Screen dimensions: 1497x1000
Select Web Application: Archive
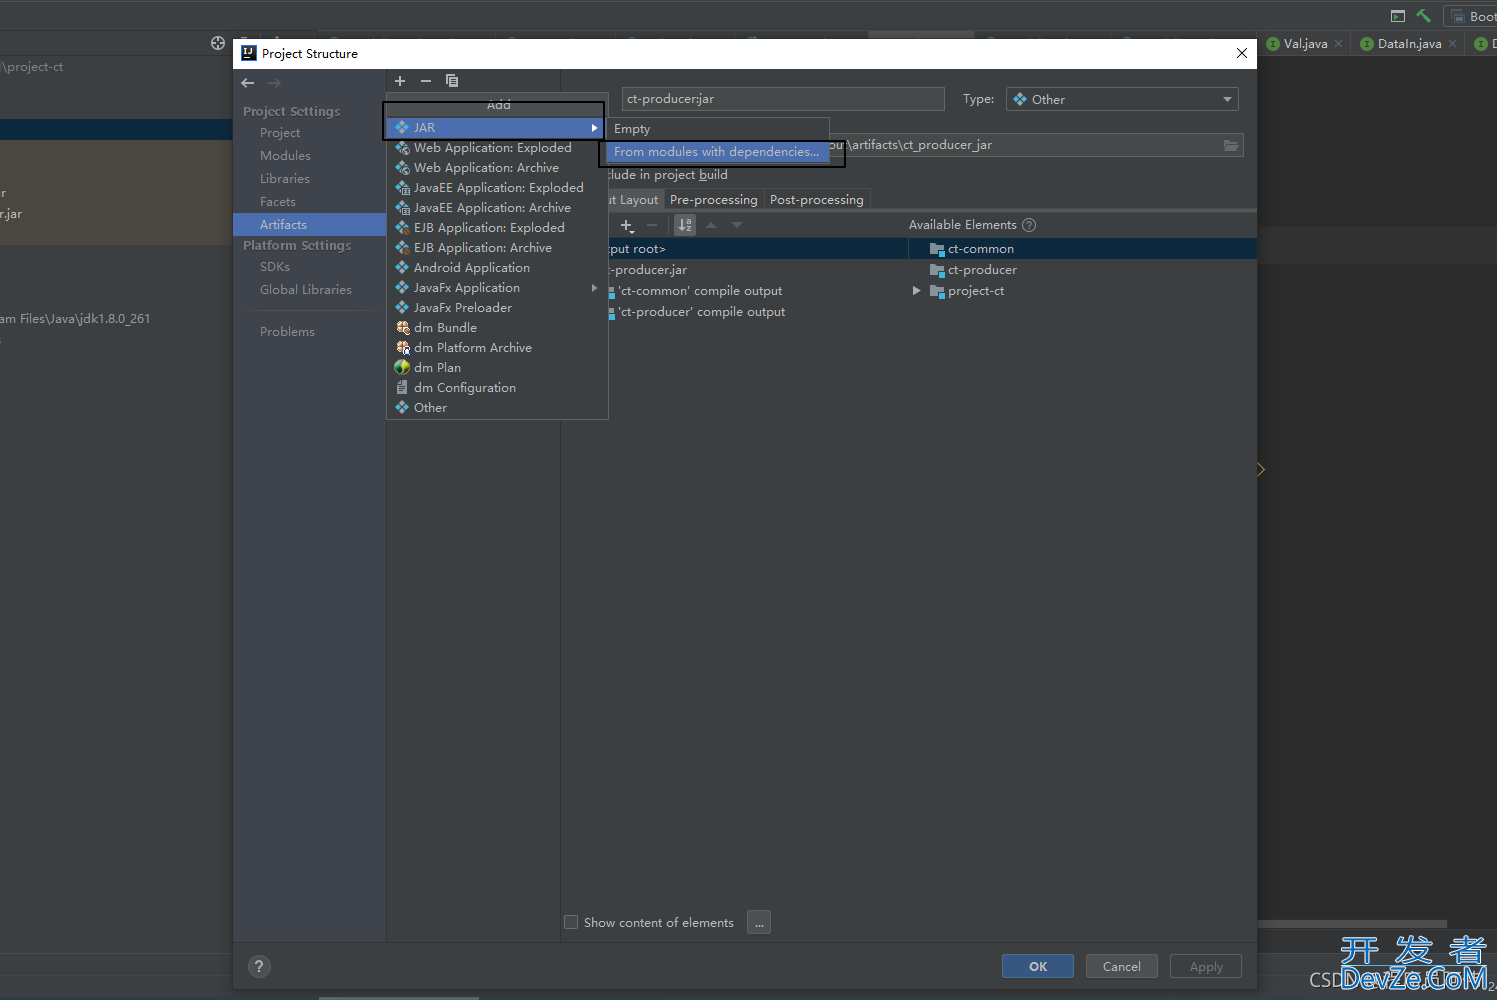(497, 168)
